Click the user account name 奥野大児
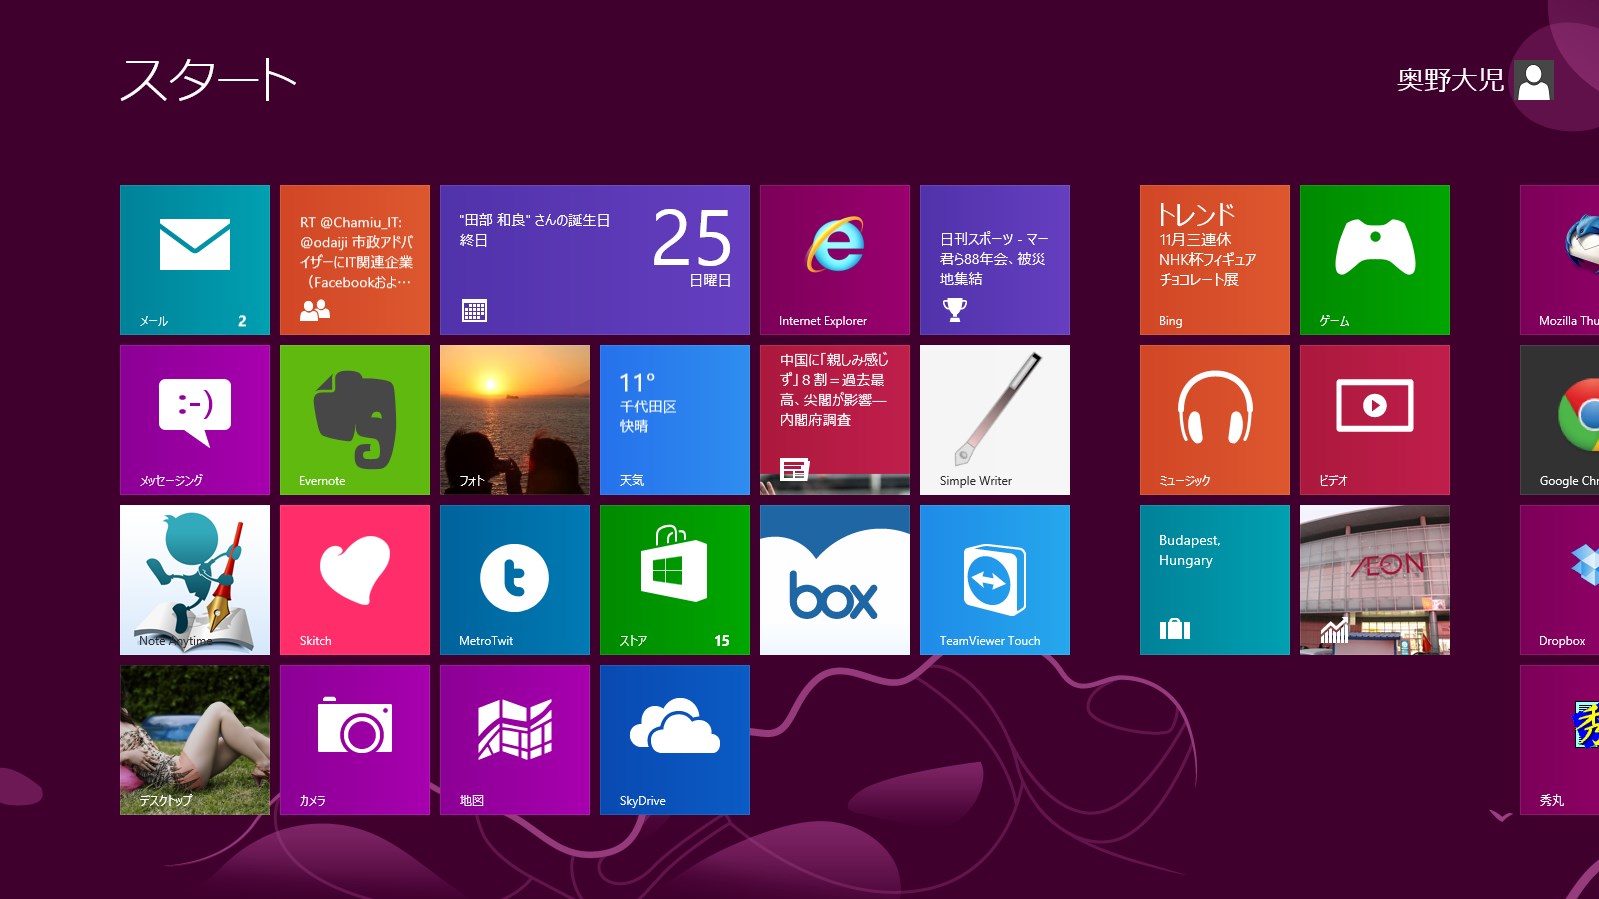The image size is (1599, 899). tap(1450, 80)
